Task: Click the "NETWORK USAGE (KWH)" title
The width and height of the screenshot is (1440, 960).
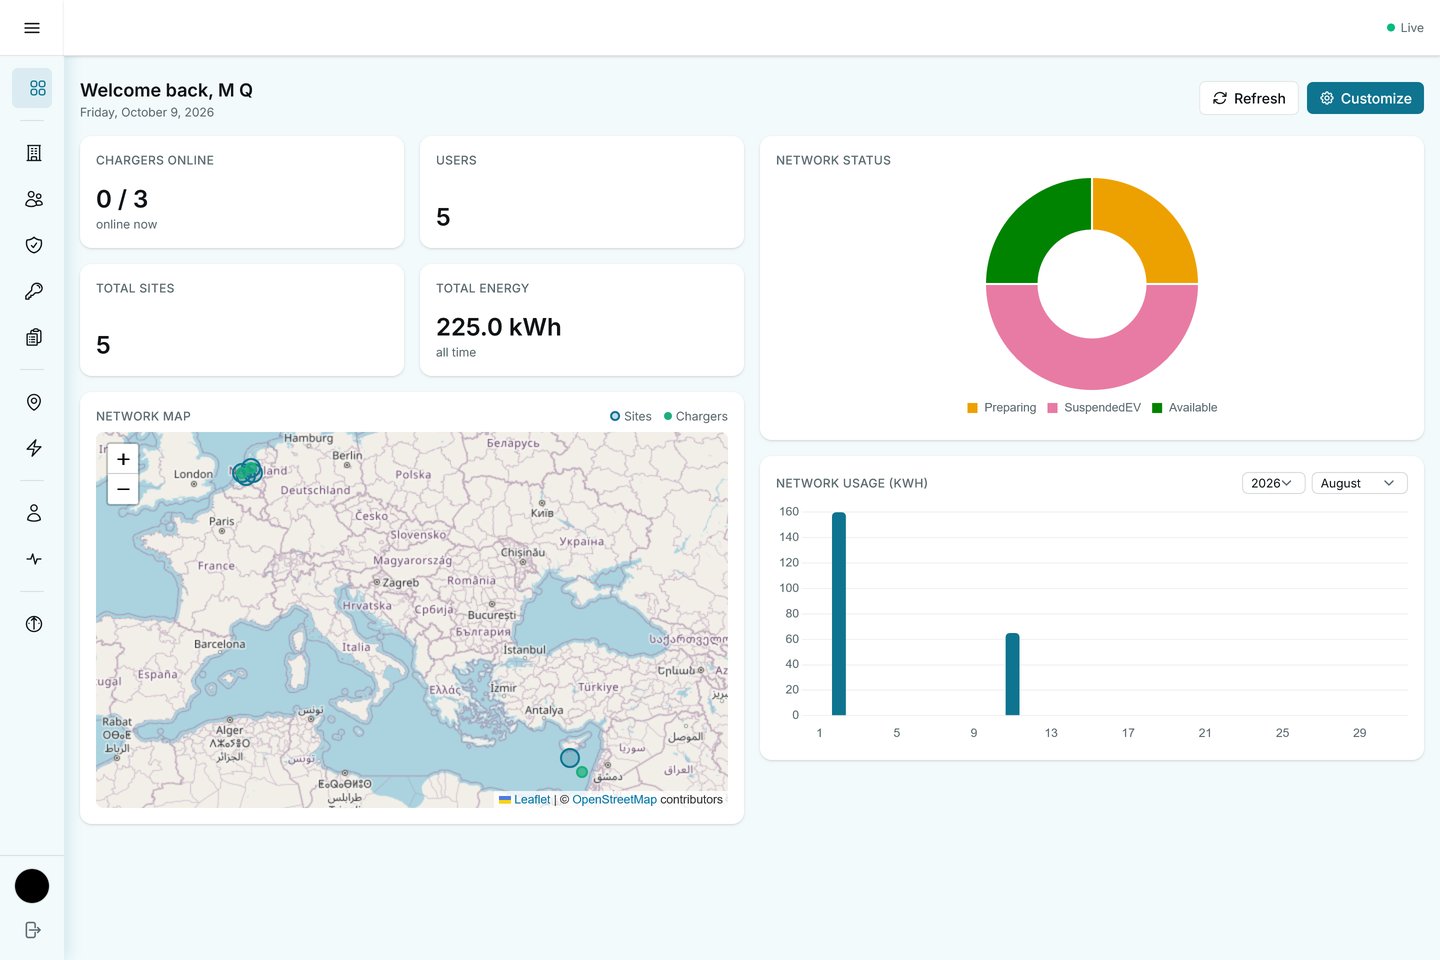Action: coord(852,483)
